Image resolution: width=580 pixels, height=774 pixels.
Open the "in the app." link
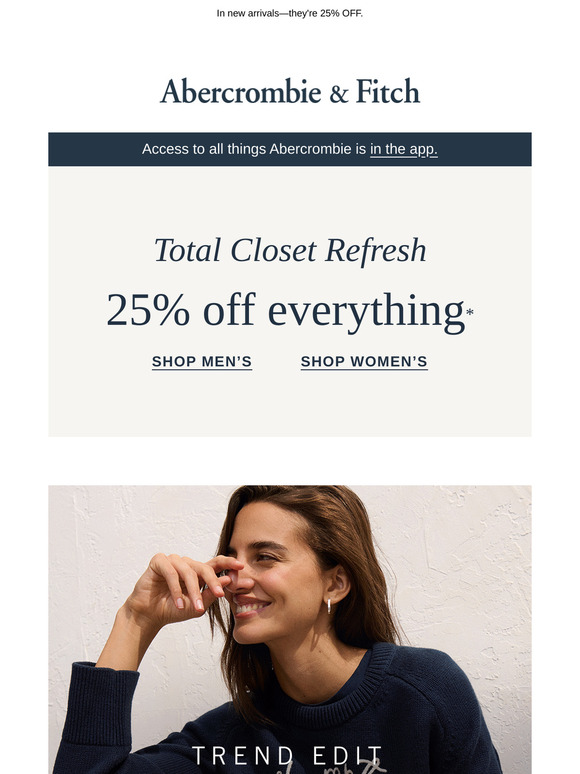(403, 149)
